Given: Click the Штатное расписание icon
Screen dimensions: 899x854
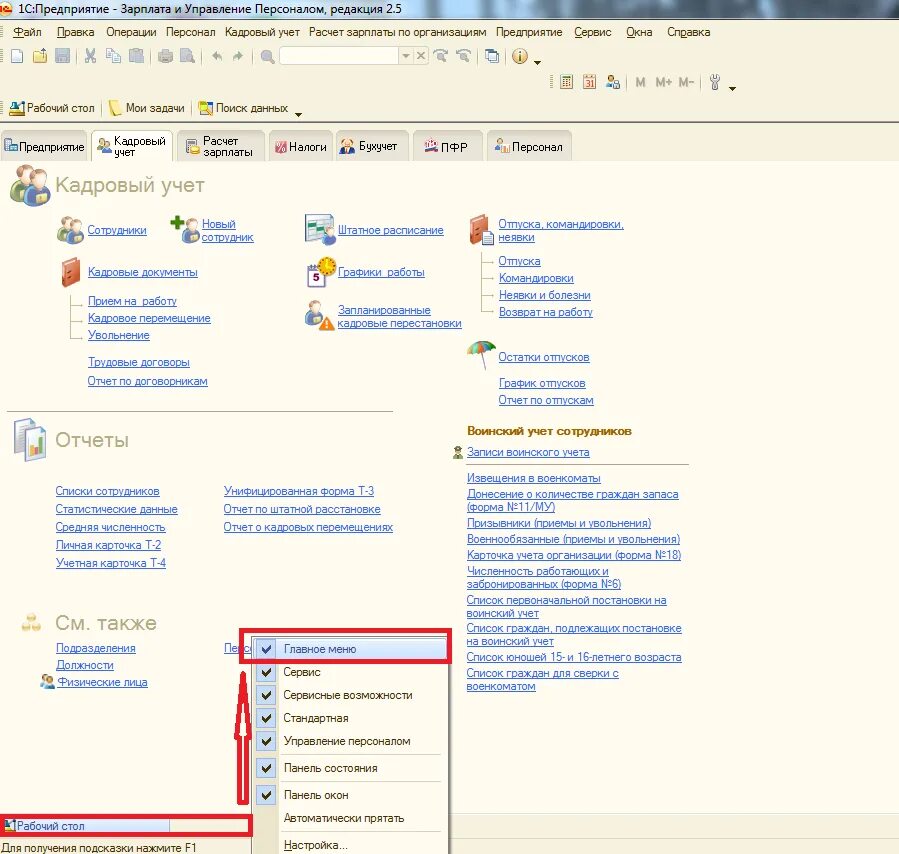Looking at the screenshot, I should coord(320,229).
